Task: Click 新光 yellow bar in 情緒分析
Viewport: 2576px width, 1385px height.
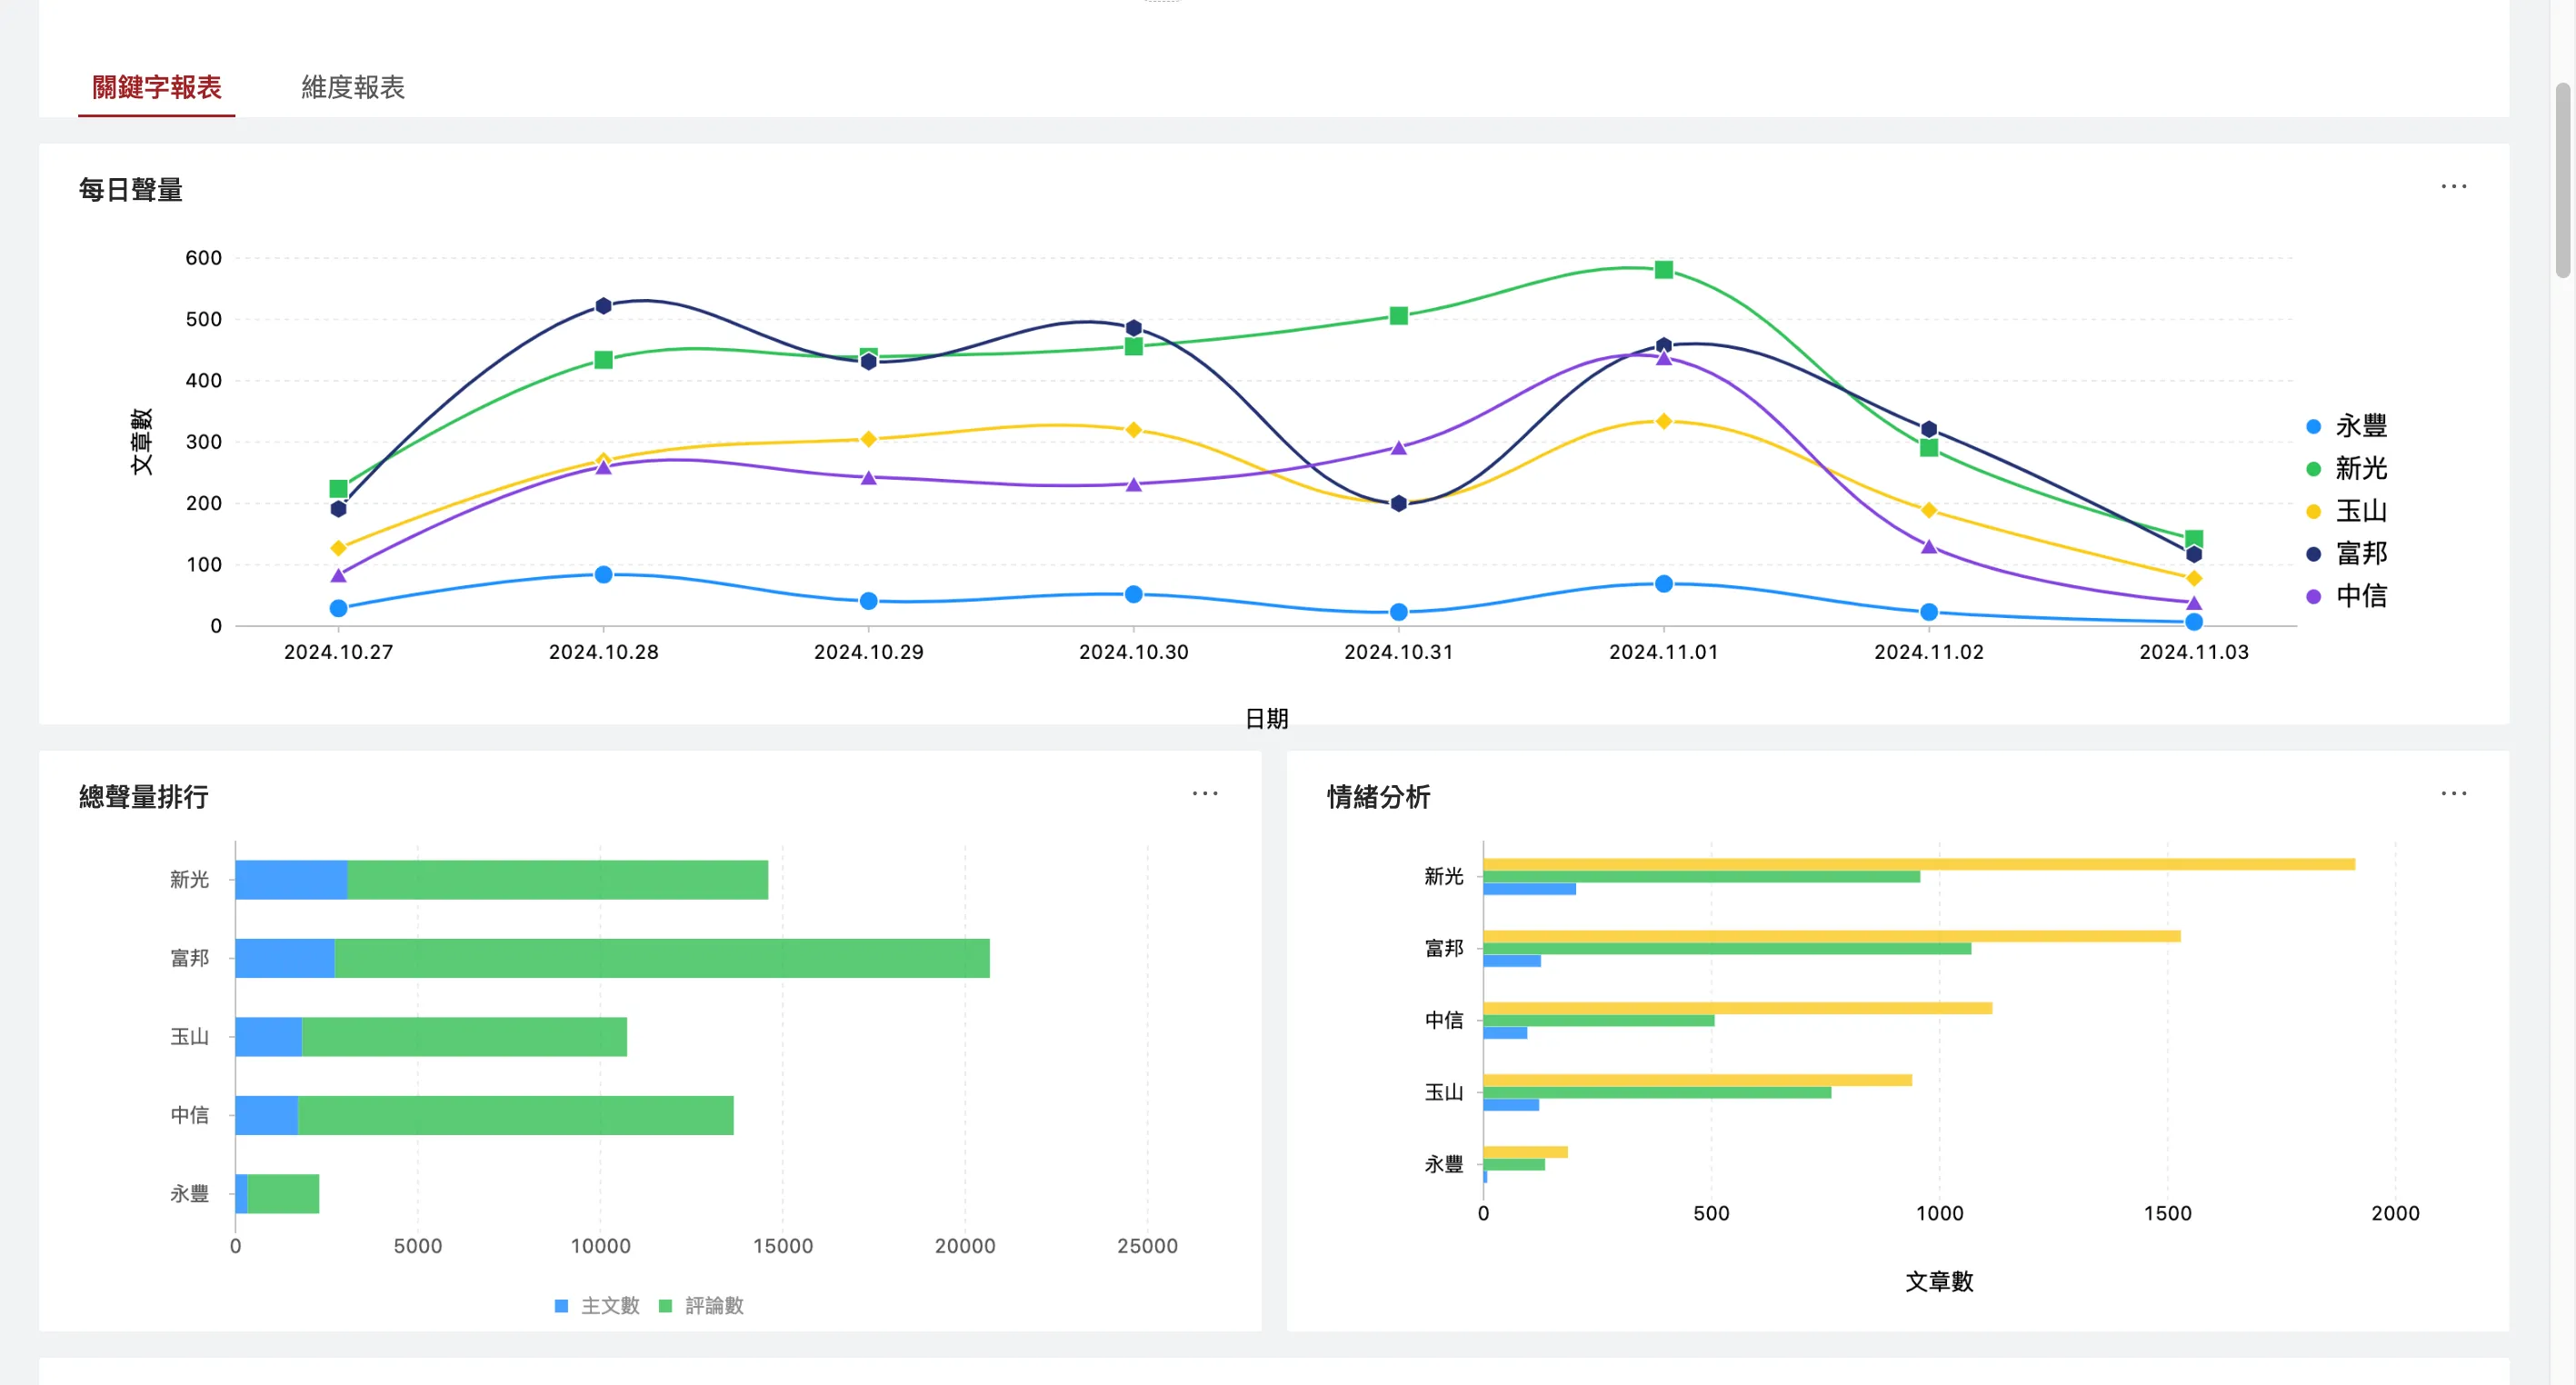Action: [x=1919, y=864]
